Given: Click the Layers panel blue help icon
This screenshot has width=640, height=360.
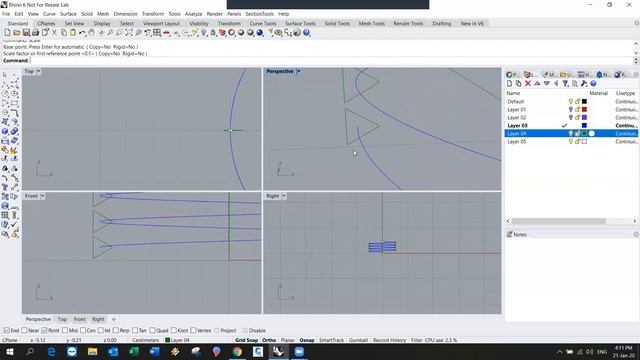Looking at the screenshot, I should click(x=593, y=83).
